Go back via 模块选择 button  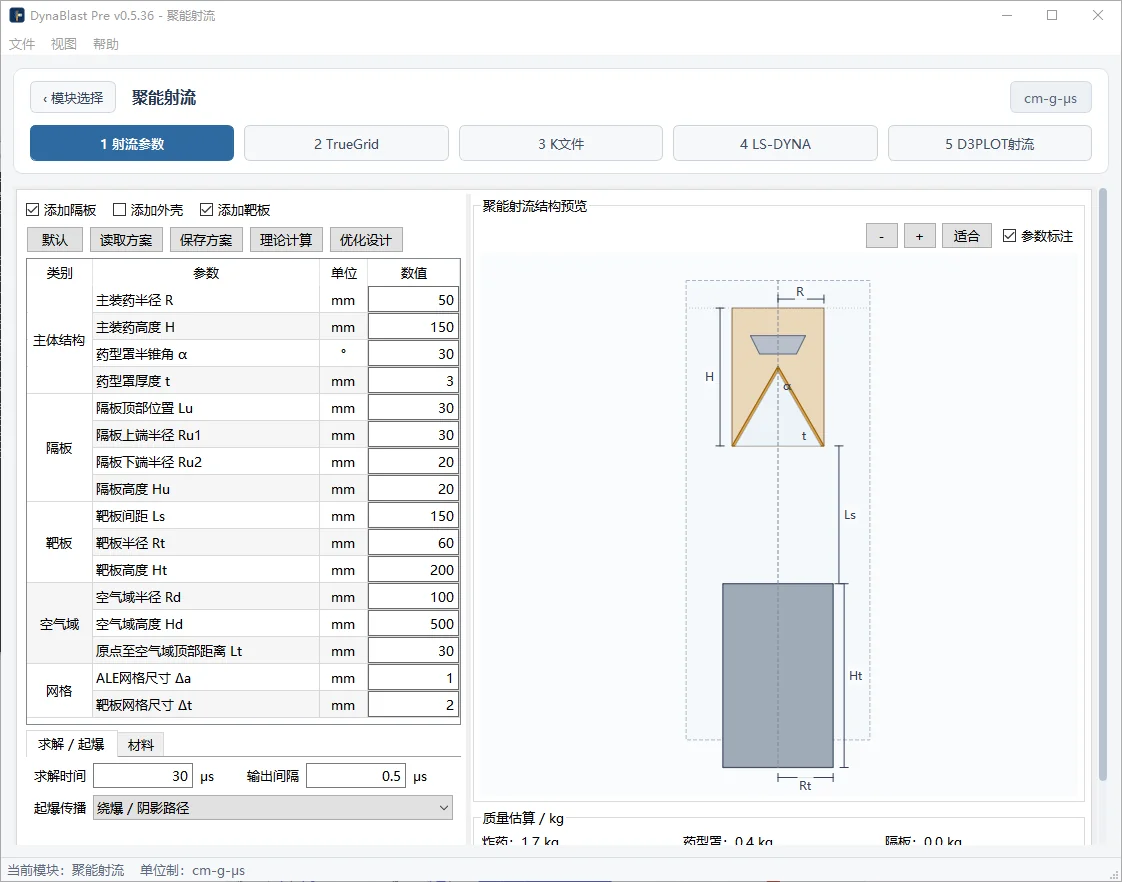coord(73,97)
